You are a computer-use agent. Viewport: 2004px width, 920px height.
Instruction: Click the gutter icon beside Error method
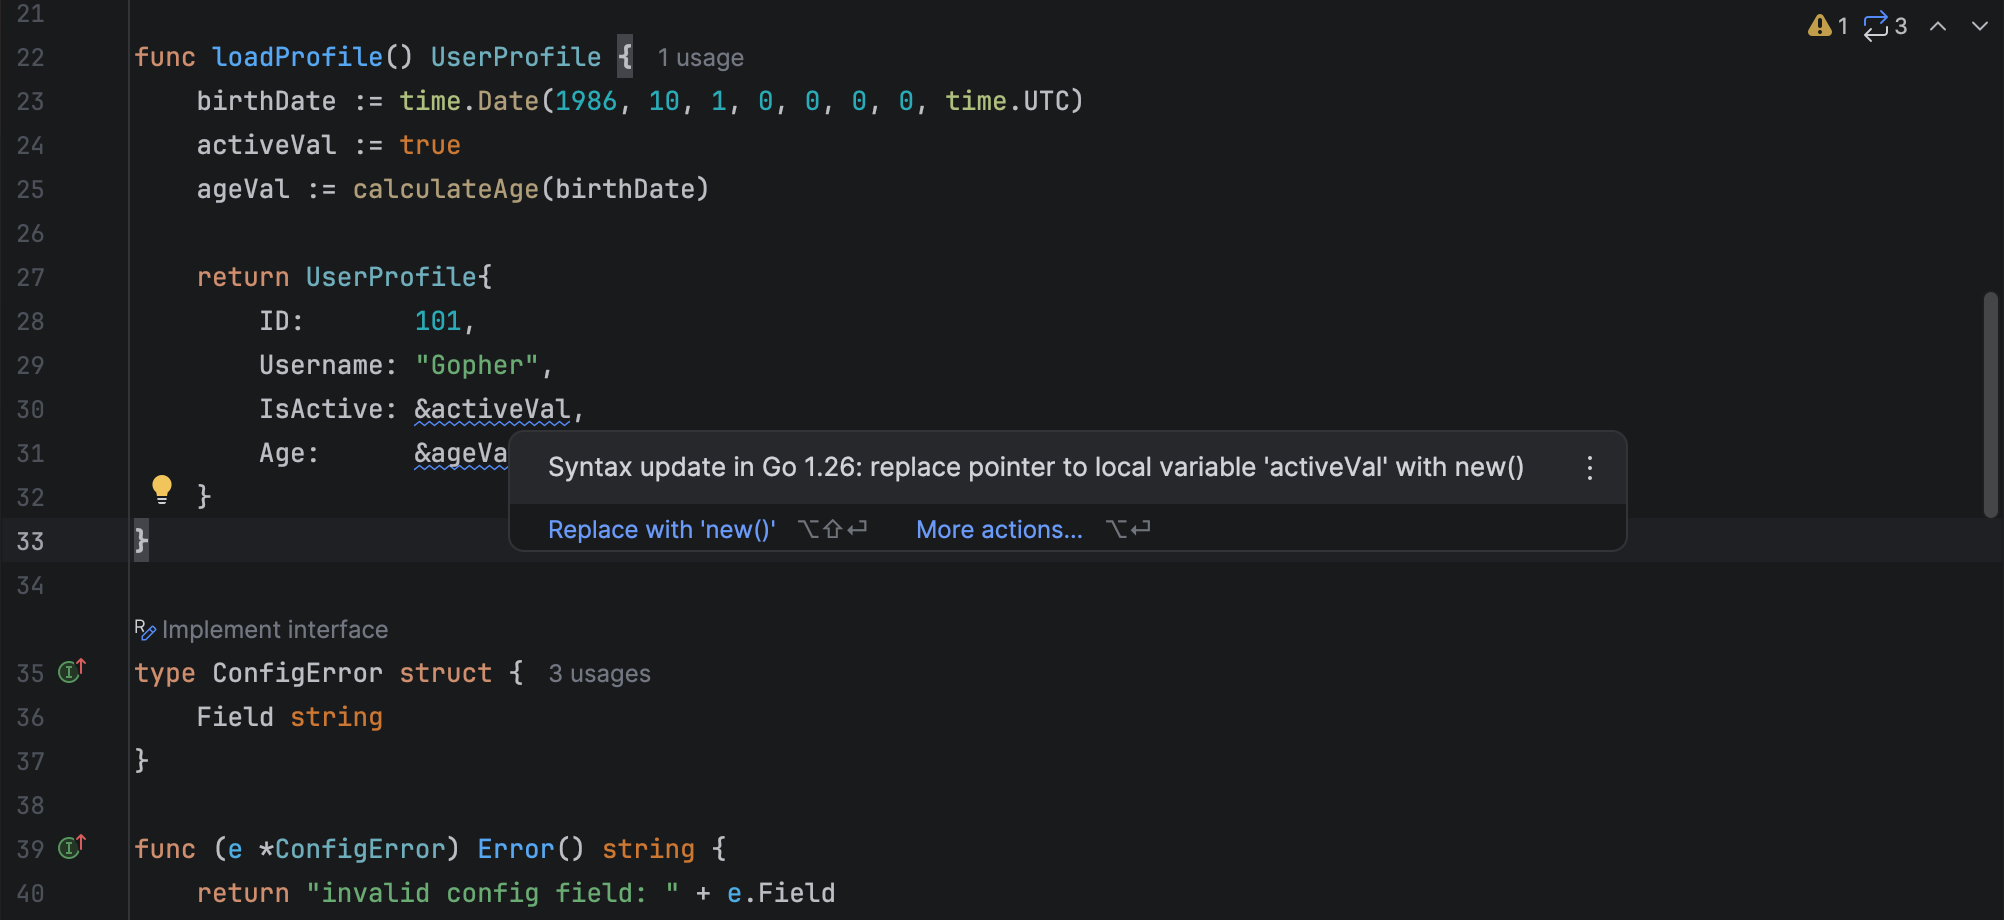71,847
